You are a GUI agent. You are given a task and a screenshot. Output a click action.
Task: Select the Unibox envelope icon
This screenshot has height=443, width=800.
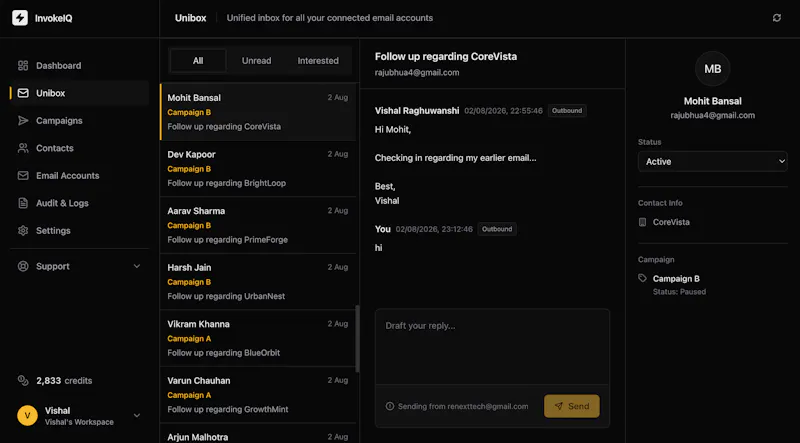click(x=23, y=93)
